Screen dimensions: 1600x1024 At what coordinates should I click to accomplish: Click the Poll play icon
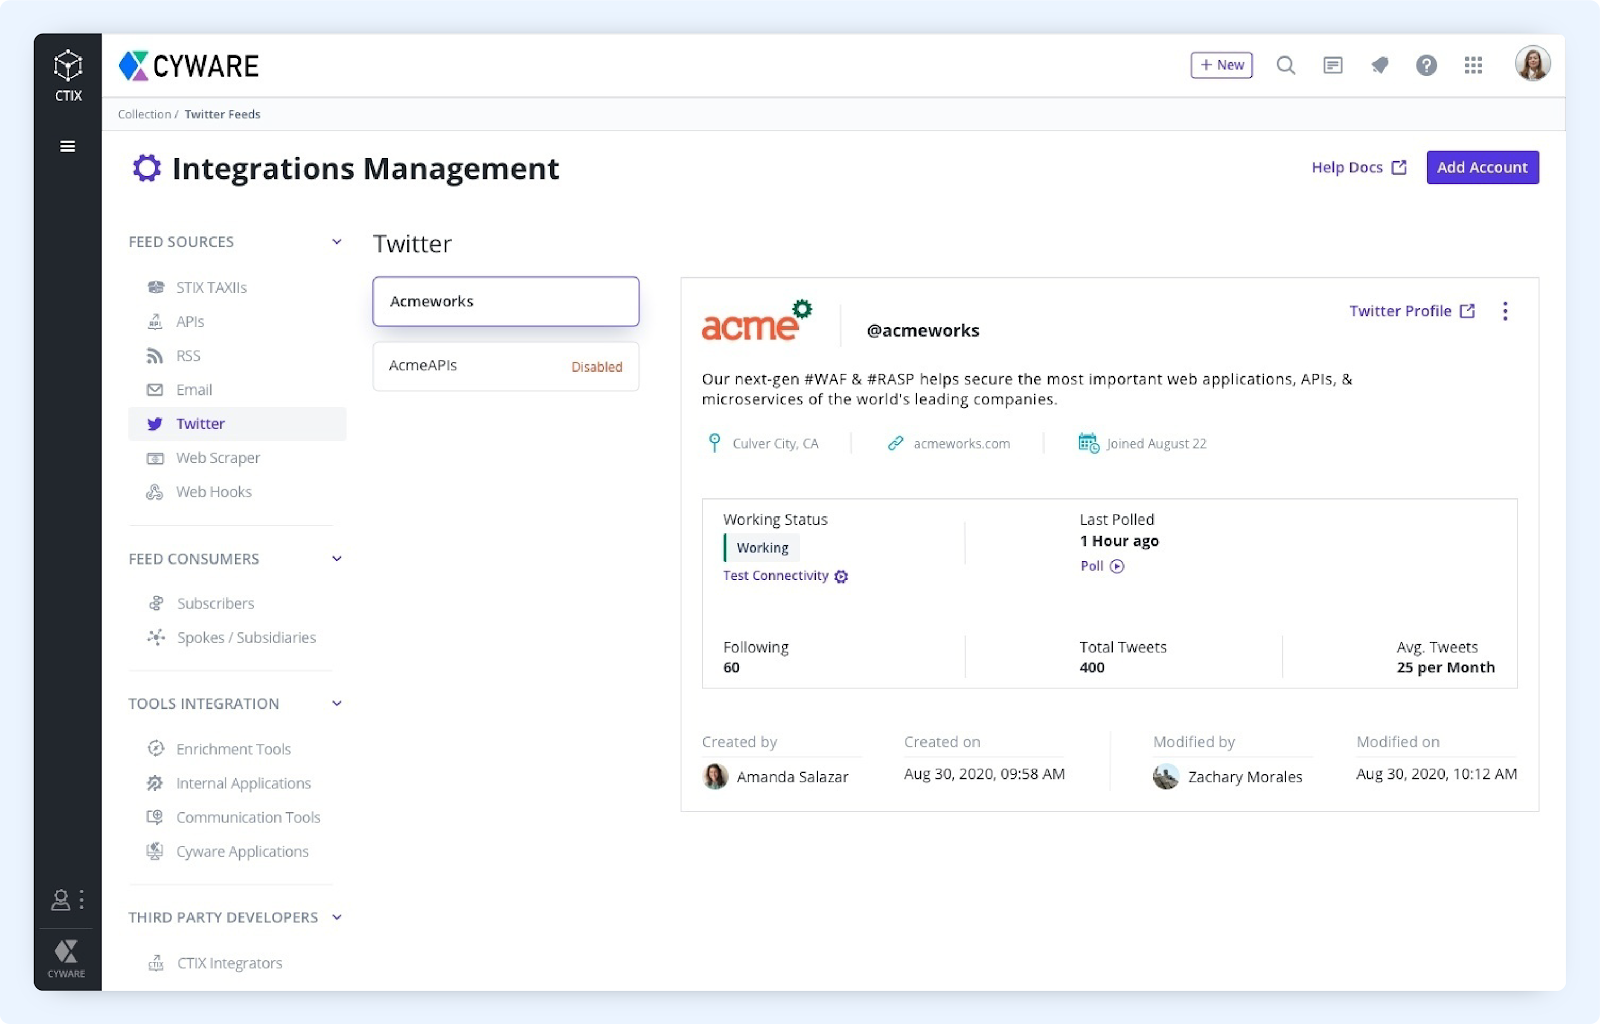1117,566
